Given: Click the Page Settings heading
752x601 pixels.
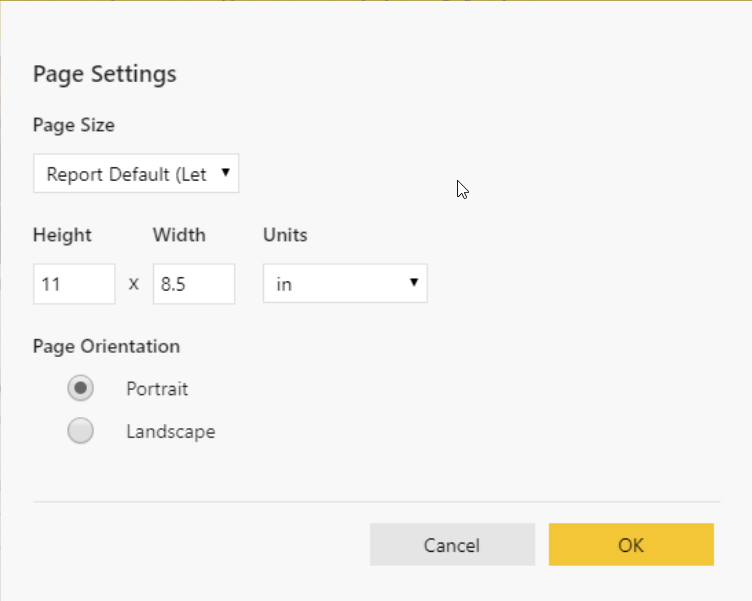Looking at the screenshot, I should coord(105,75).
